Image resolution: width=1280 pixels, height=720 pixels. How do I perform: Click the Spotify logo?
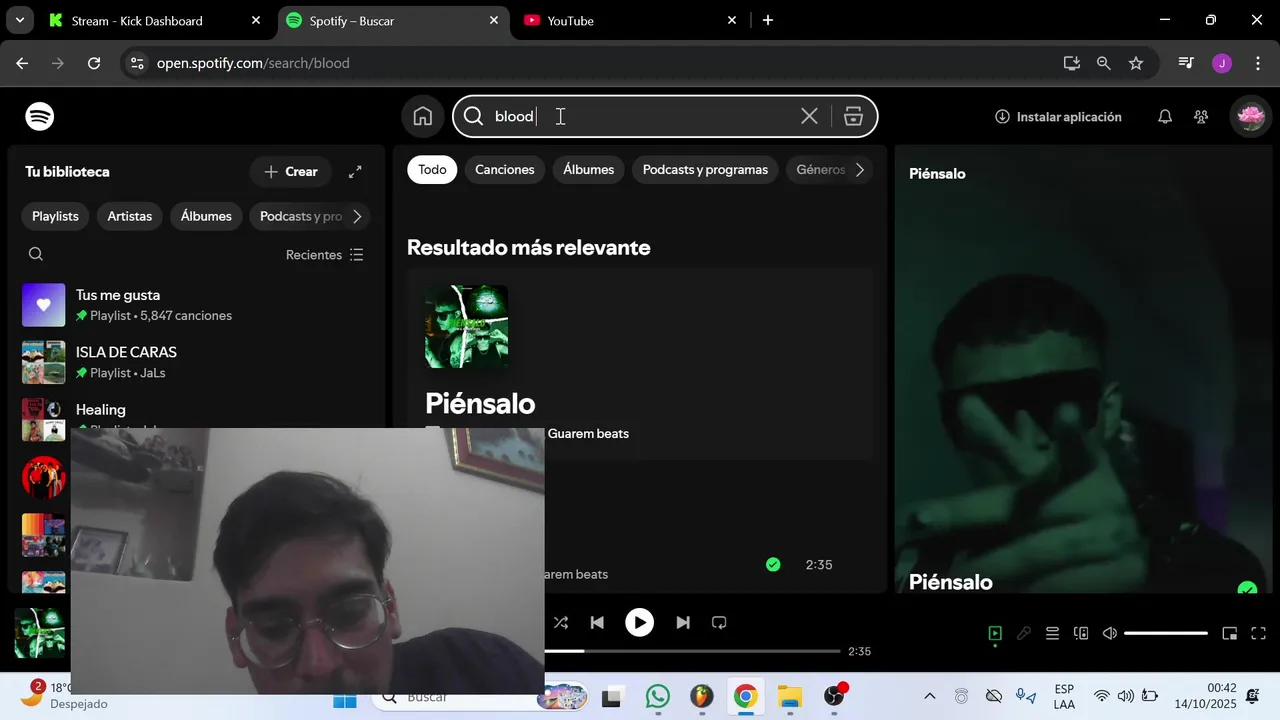pyautogui.click(x=40, y=117)
